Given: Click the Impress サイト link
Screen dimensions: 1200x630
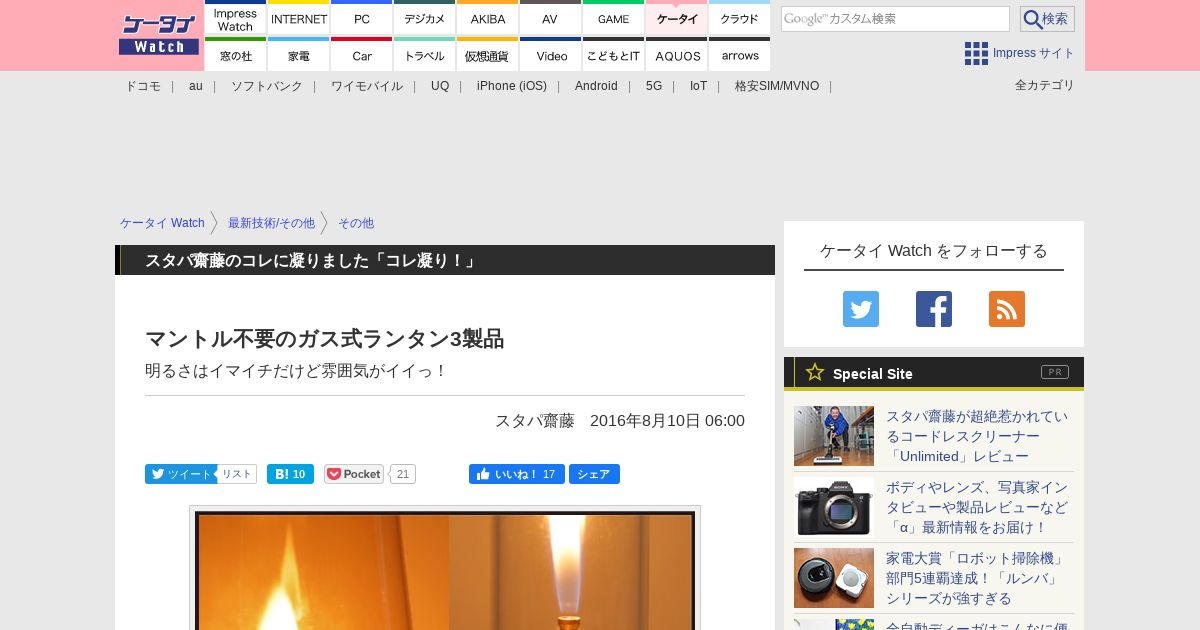Looking at the screenshot, I should tap(1034, 53).
